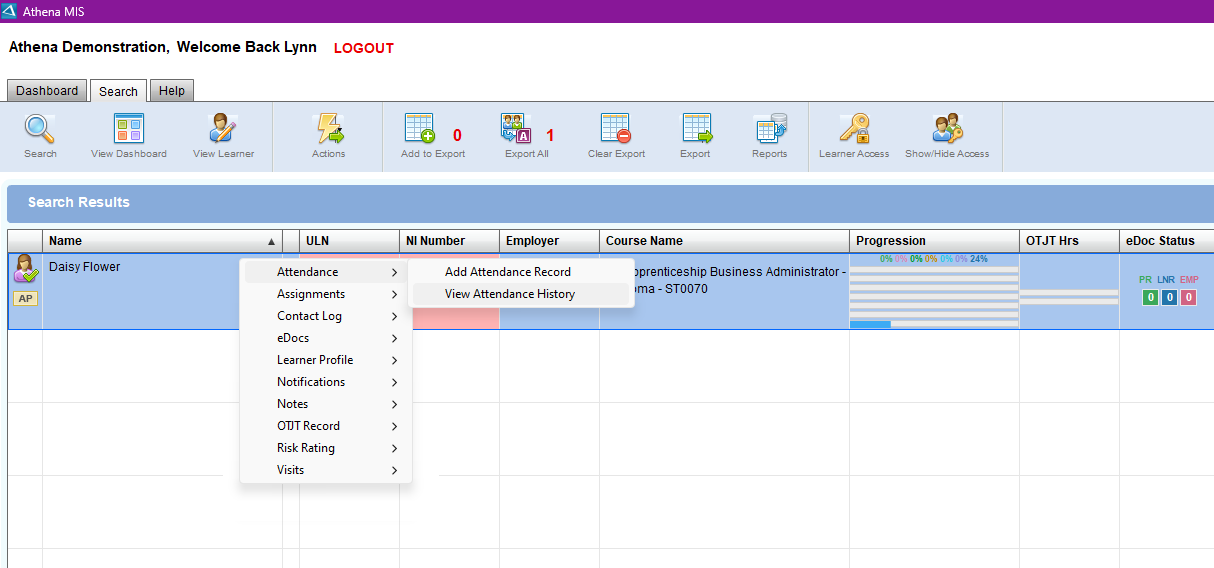Choose Add Attendance Record submenu item
Viewport: 1214px width, 568px height.
click(x=521, y=272)
